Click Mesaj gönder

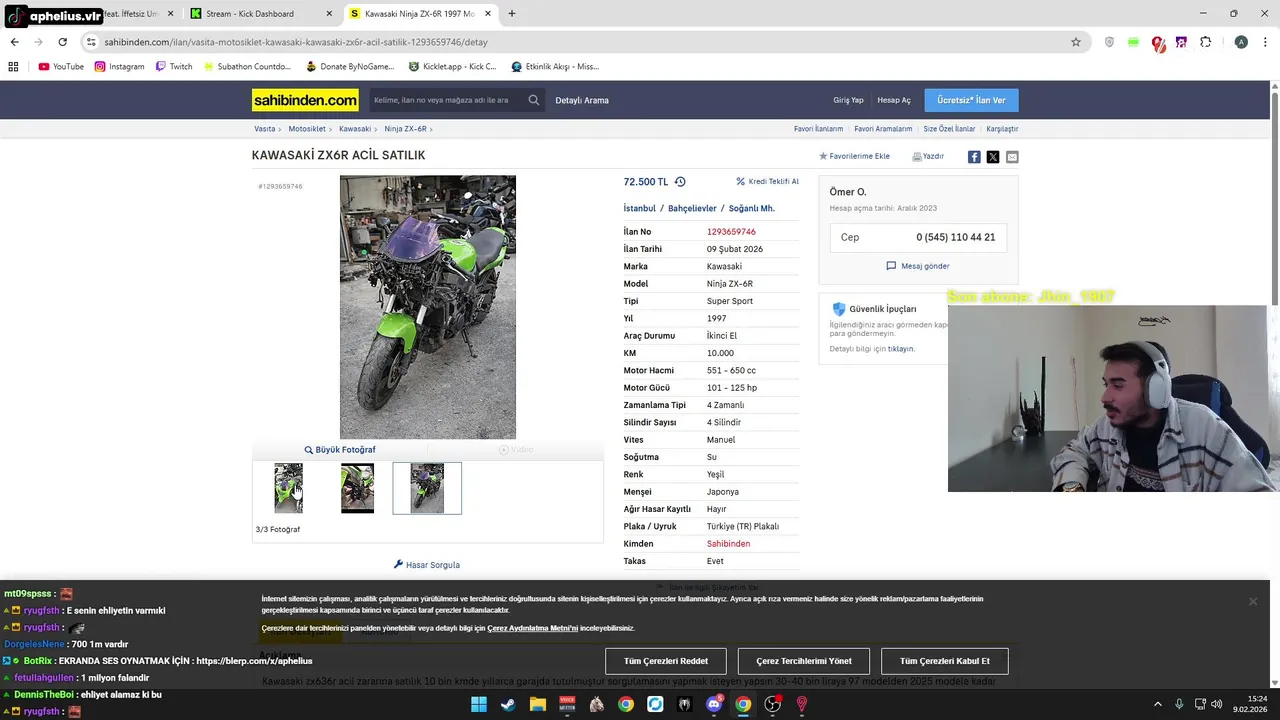tap(918, 266)
